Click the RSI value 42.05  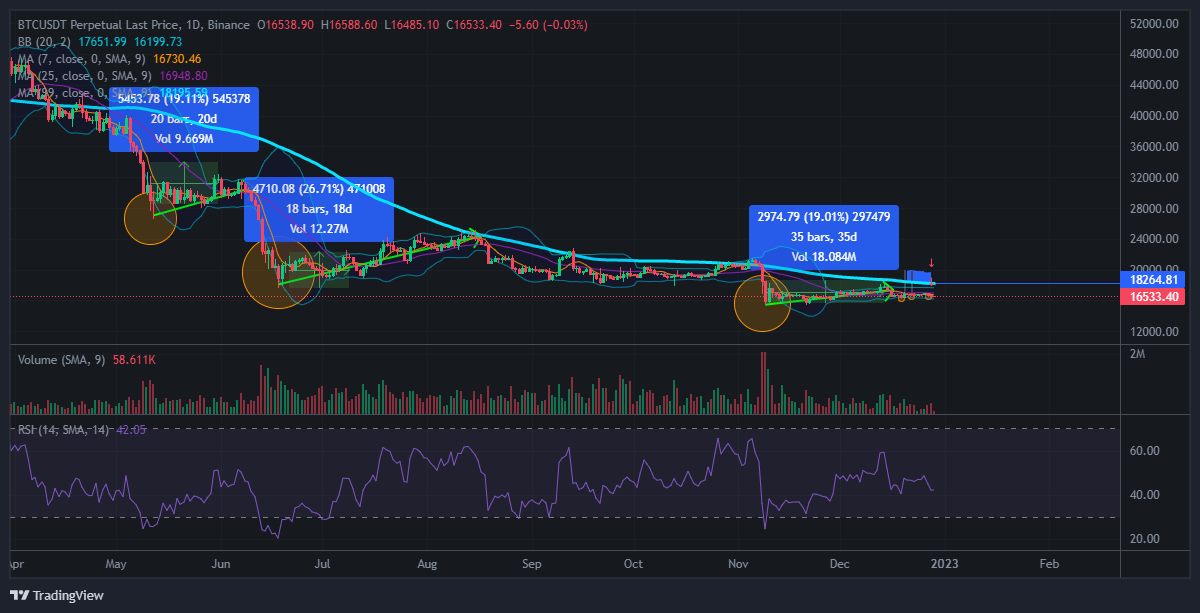click(132, 429)
